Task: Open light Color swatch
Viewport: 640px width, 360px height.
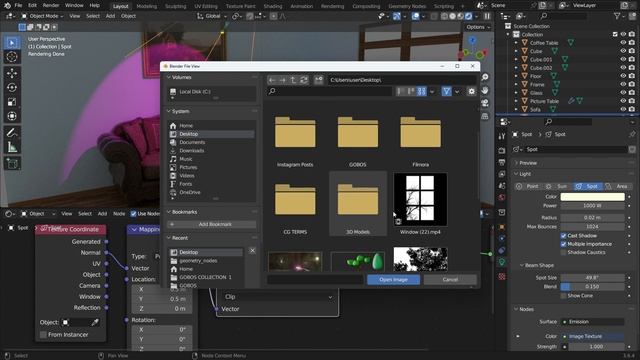Action: (x=592, y=197)
